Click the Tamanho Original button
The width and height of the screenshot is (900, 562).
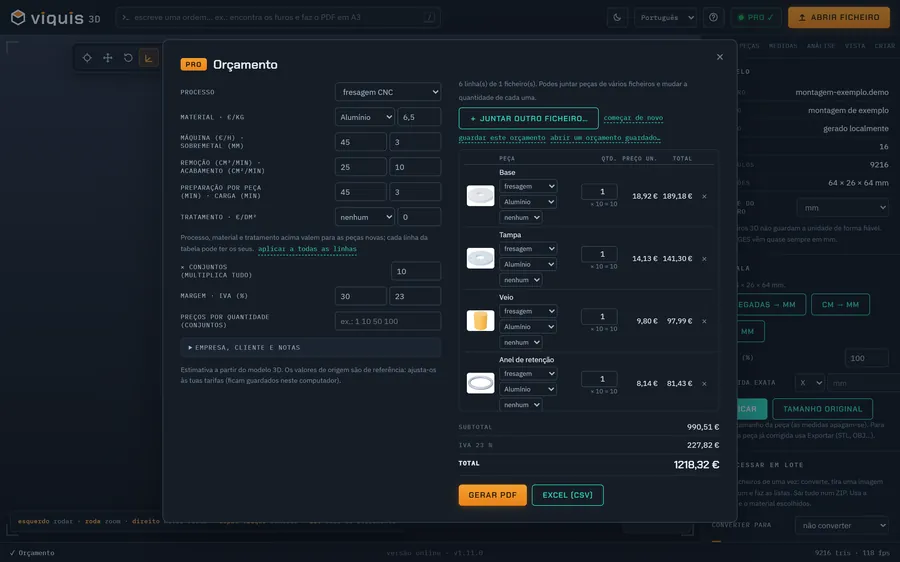pyautogui.click(x=823, y=409)
